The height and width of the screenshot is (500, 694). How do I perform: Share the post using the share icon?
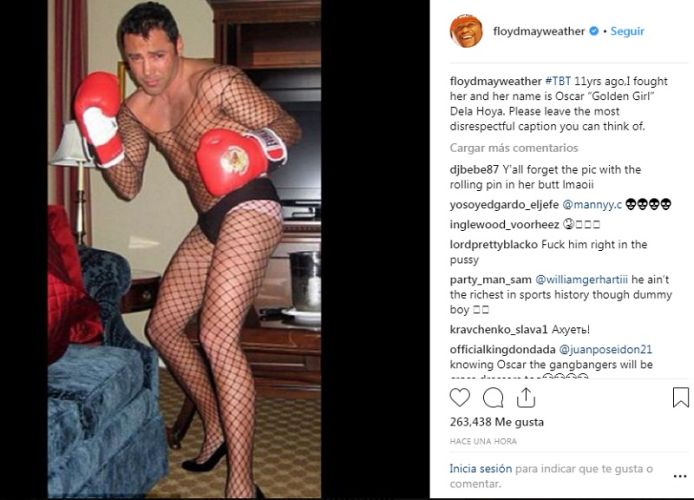[526, 397]
